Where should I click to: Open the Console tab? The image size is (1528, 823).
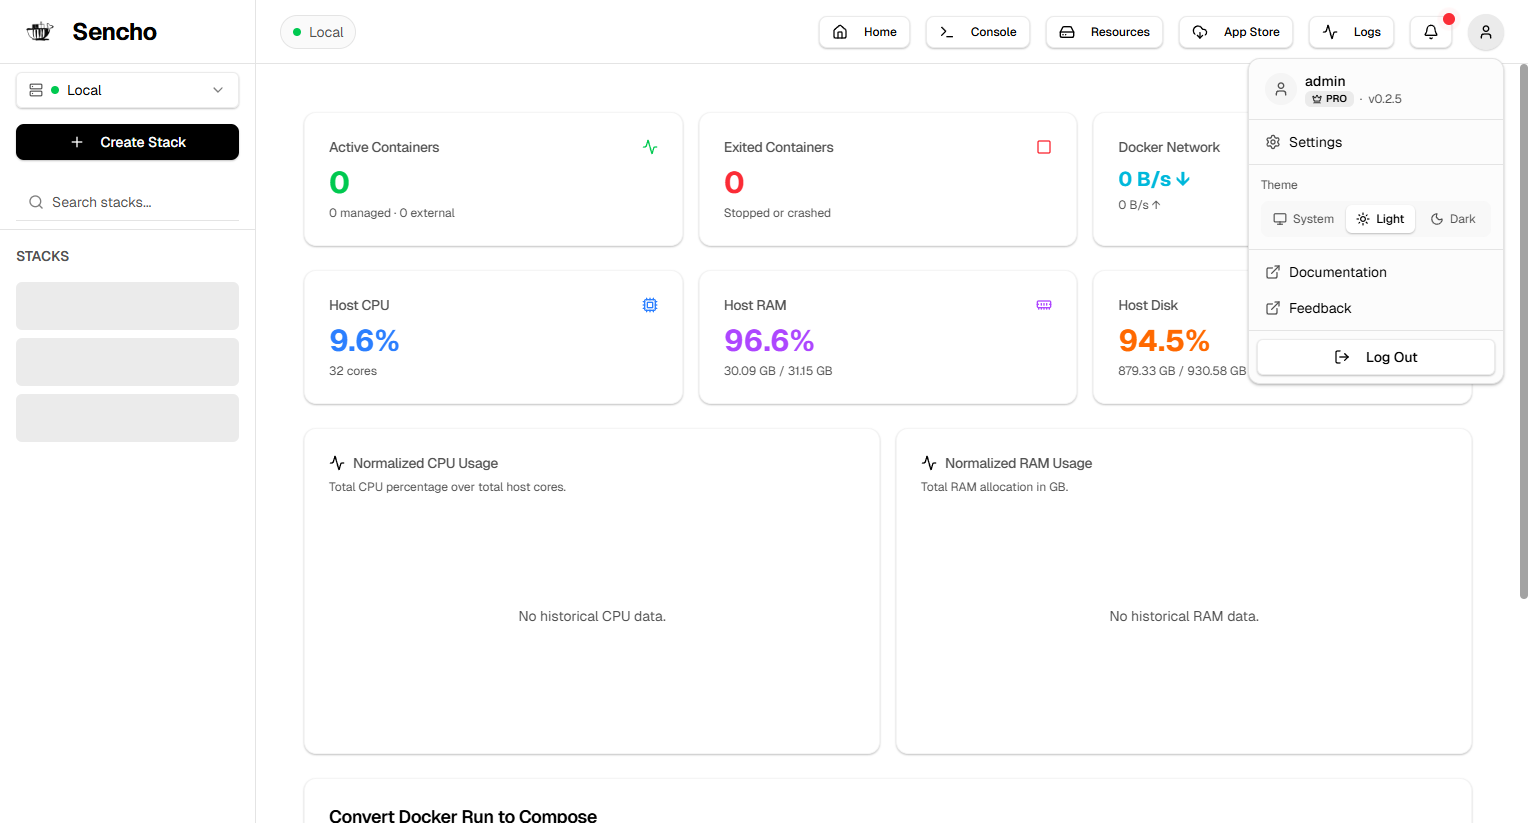[x=978, y=32]
